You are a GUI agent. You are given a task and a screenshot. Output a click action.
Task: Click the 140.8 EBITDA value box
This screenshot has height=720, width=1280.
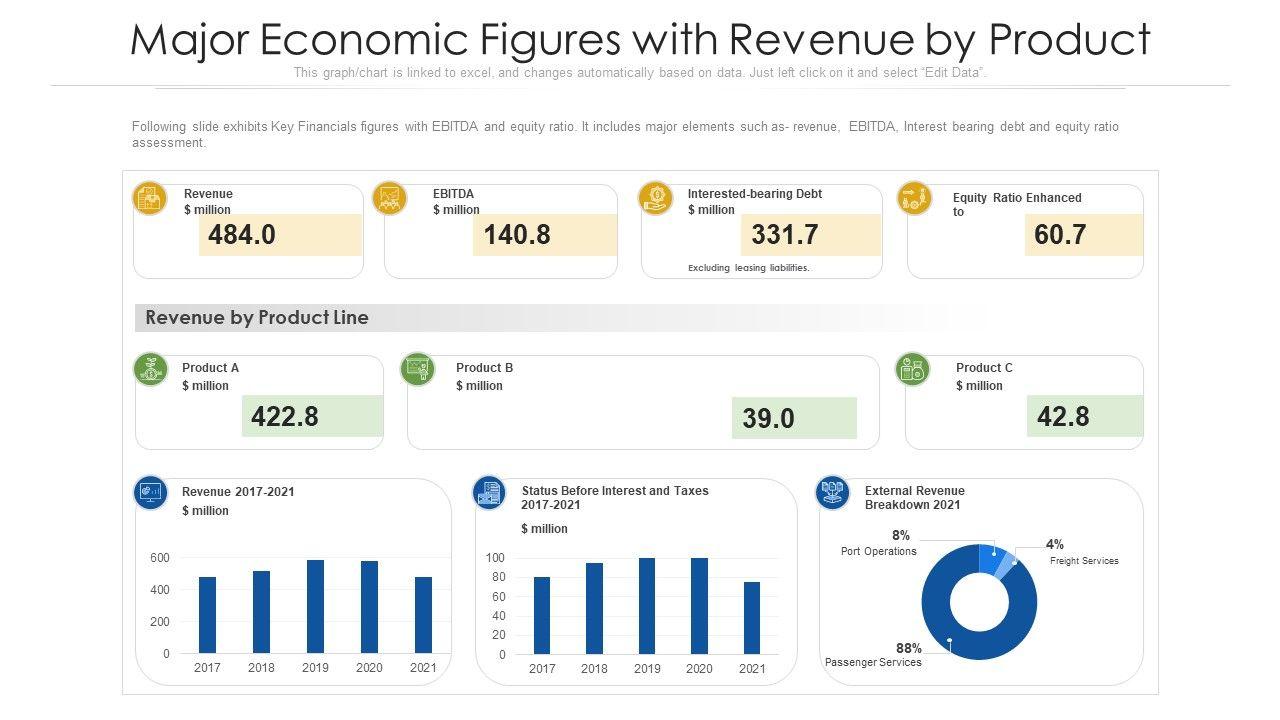pos(545,235)
